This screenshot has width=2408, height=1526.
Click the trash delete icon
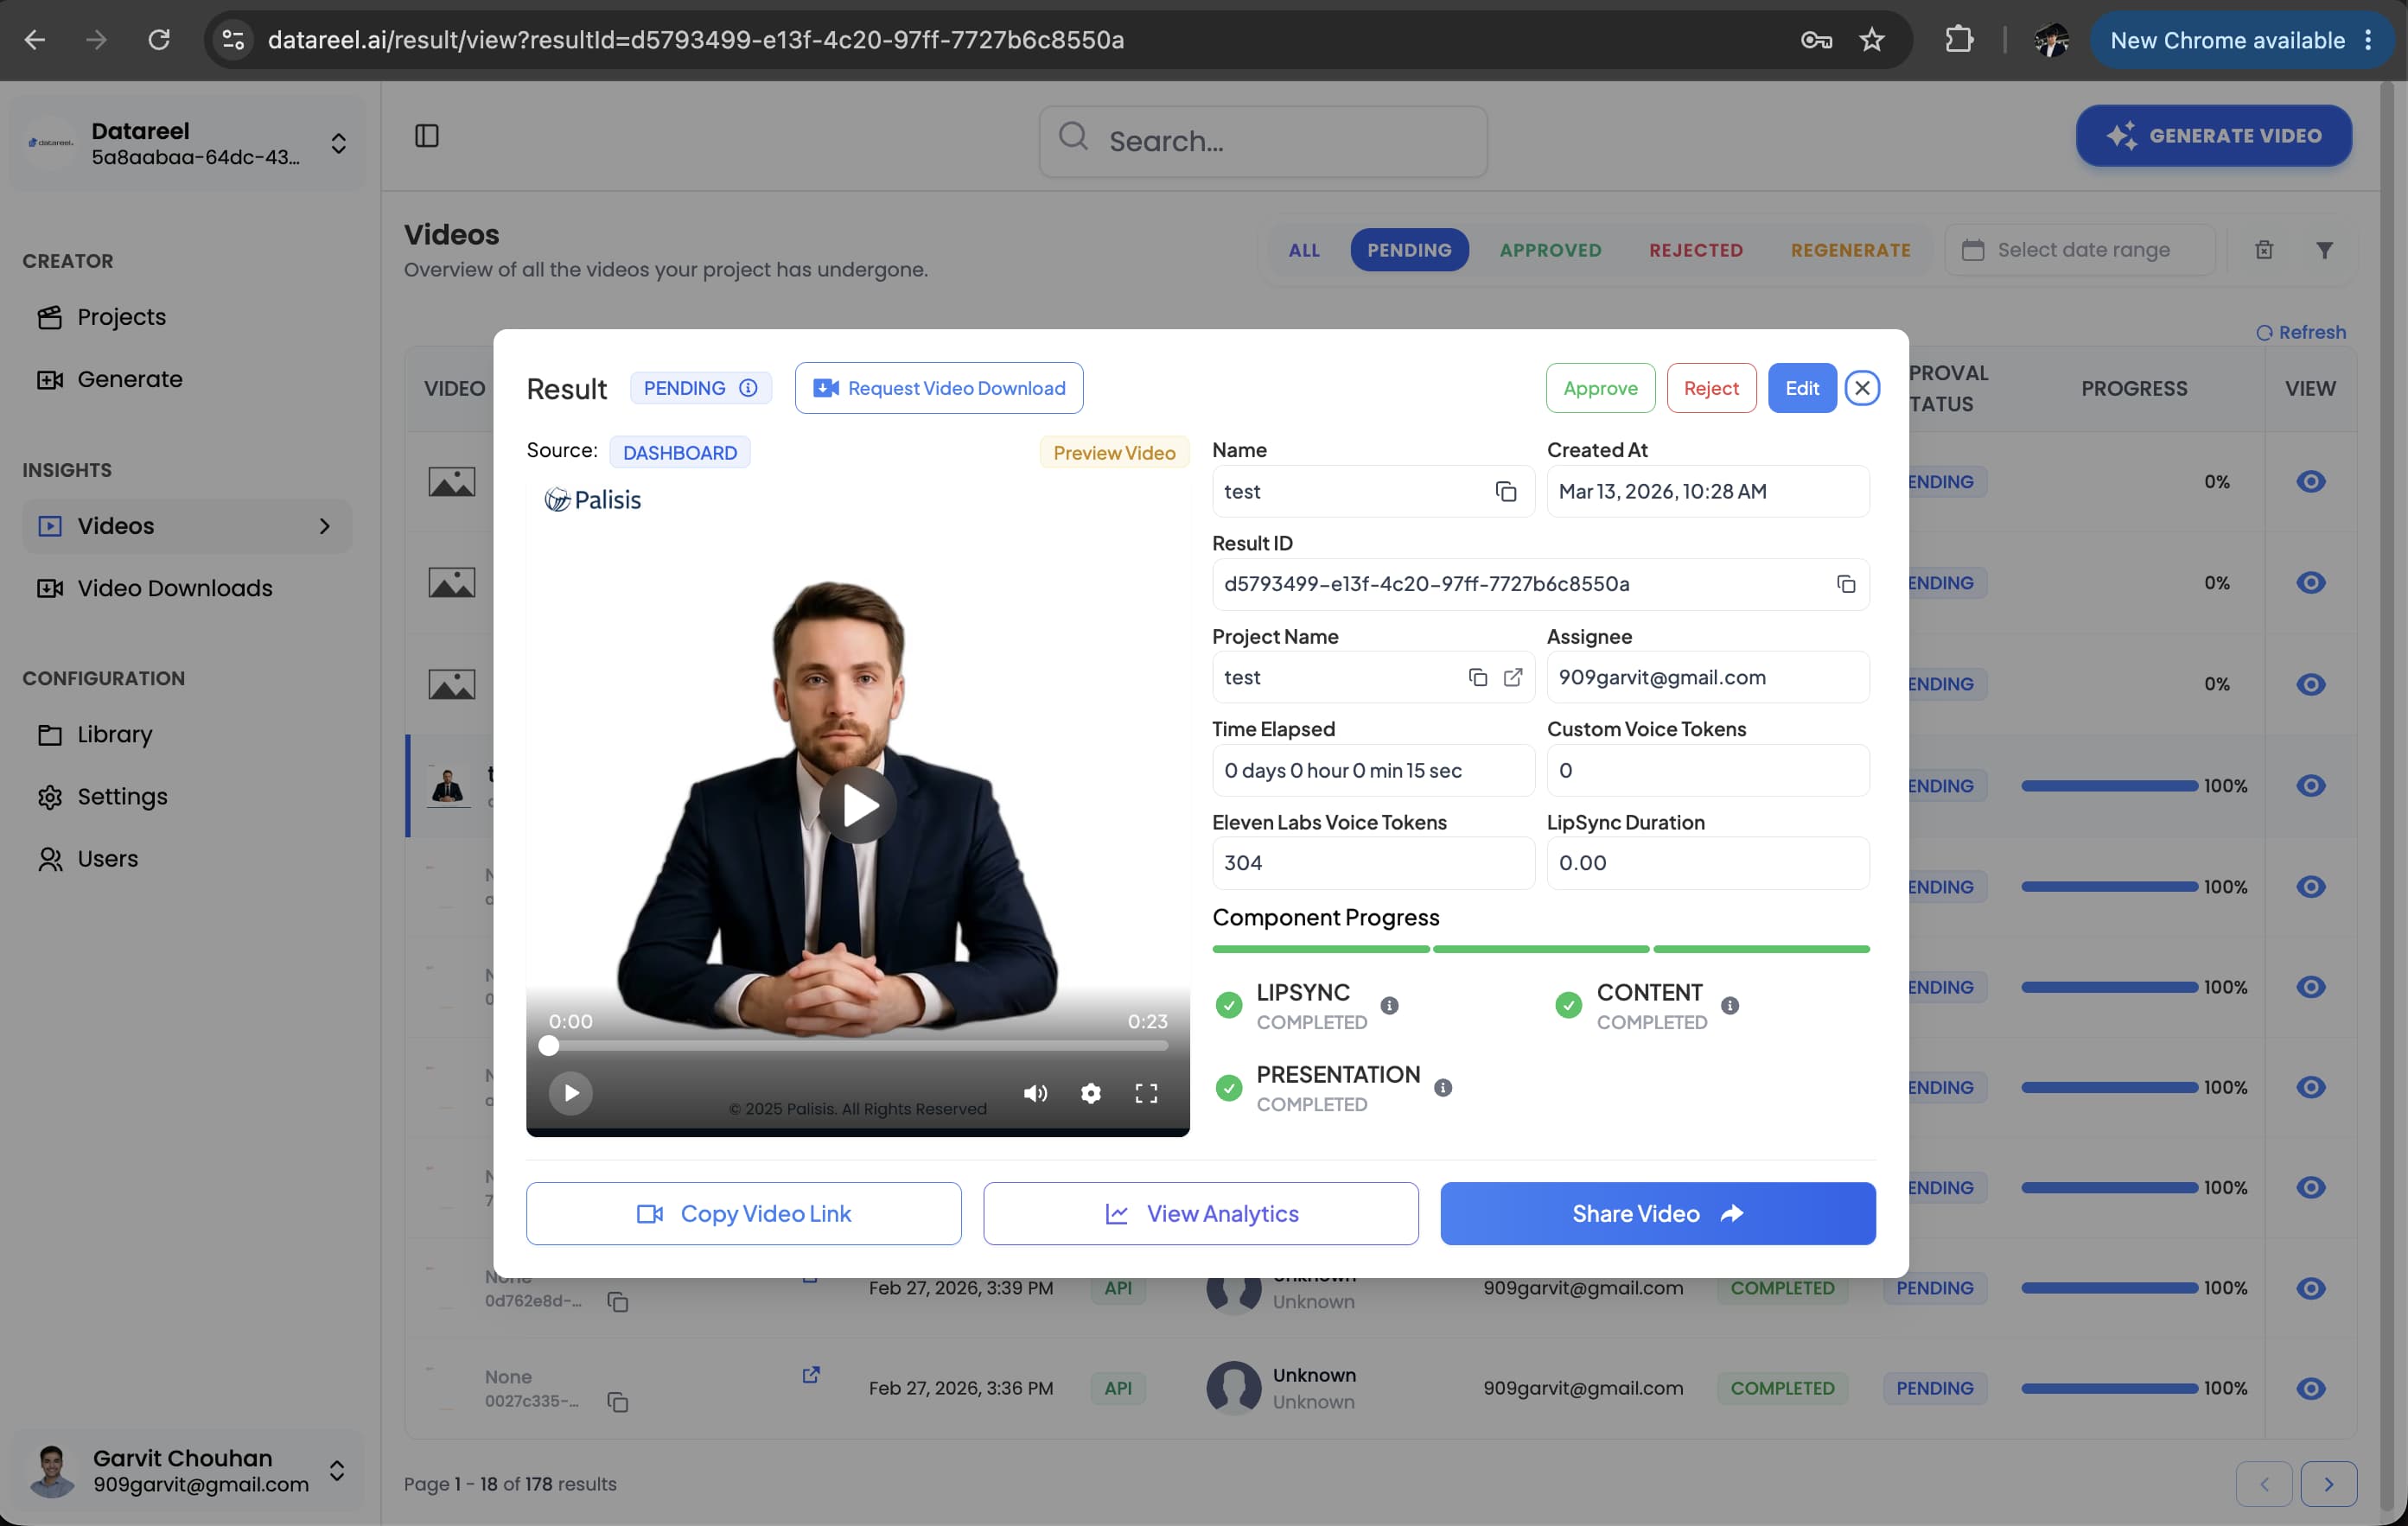coord(2264,250)
